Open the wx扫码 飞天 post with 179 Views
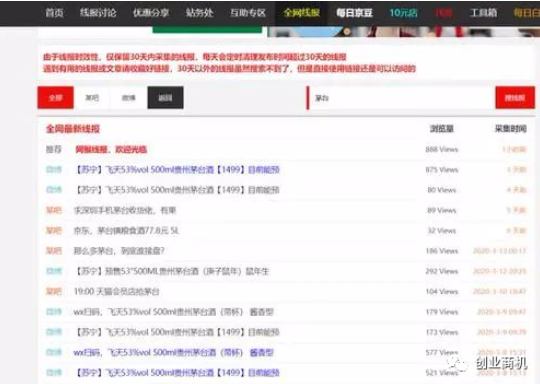Image resolution: width=540 pixels, height=384 pixels. (174, 312)
